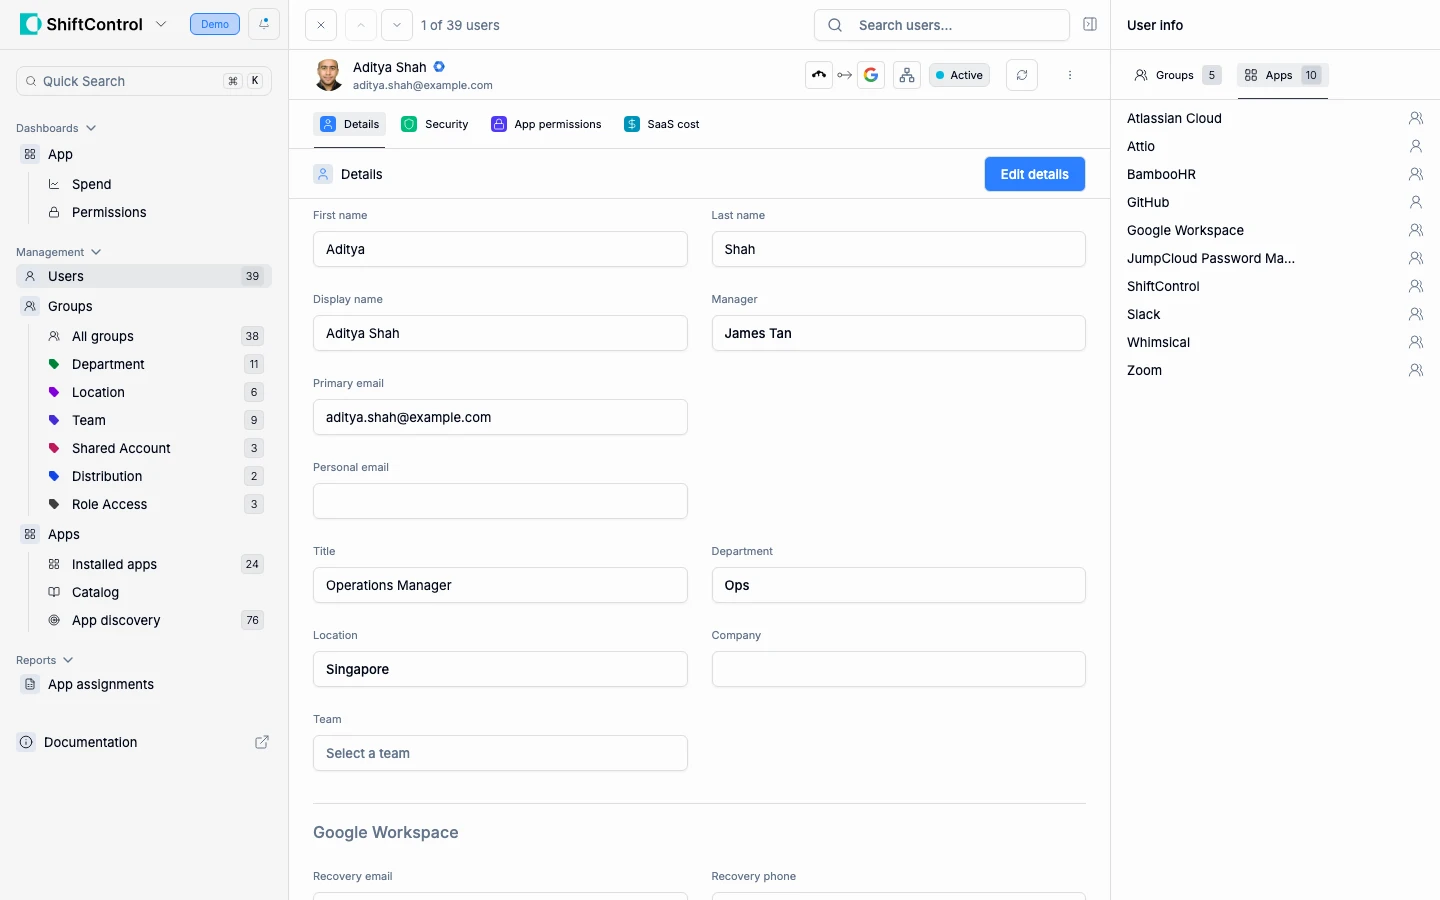Click user icon for GitHub row
Viewport: 1440px width, 900px height.
(x=1416, y=202)
